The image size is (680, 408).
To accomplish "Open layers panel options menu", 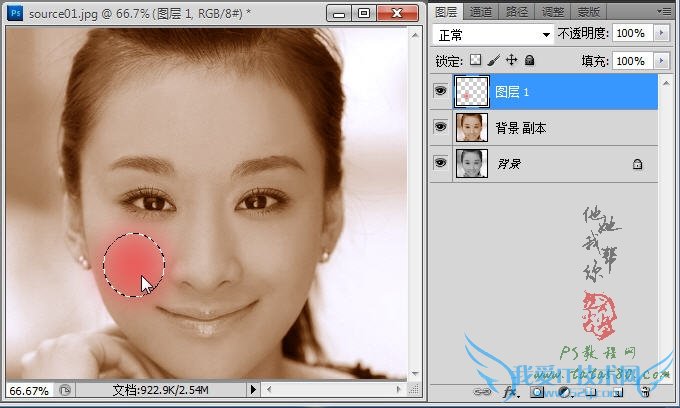I will (664, 12).
